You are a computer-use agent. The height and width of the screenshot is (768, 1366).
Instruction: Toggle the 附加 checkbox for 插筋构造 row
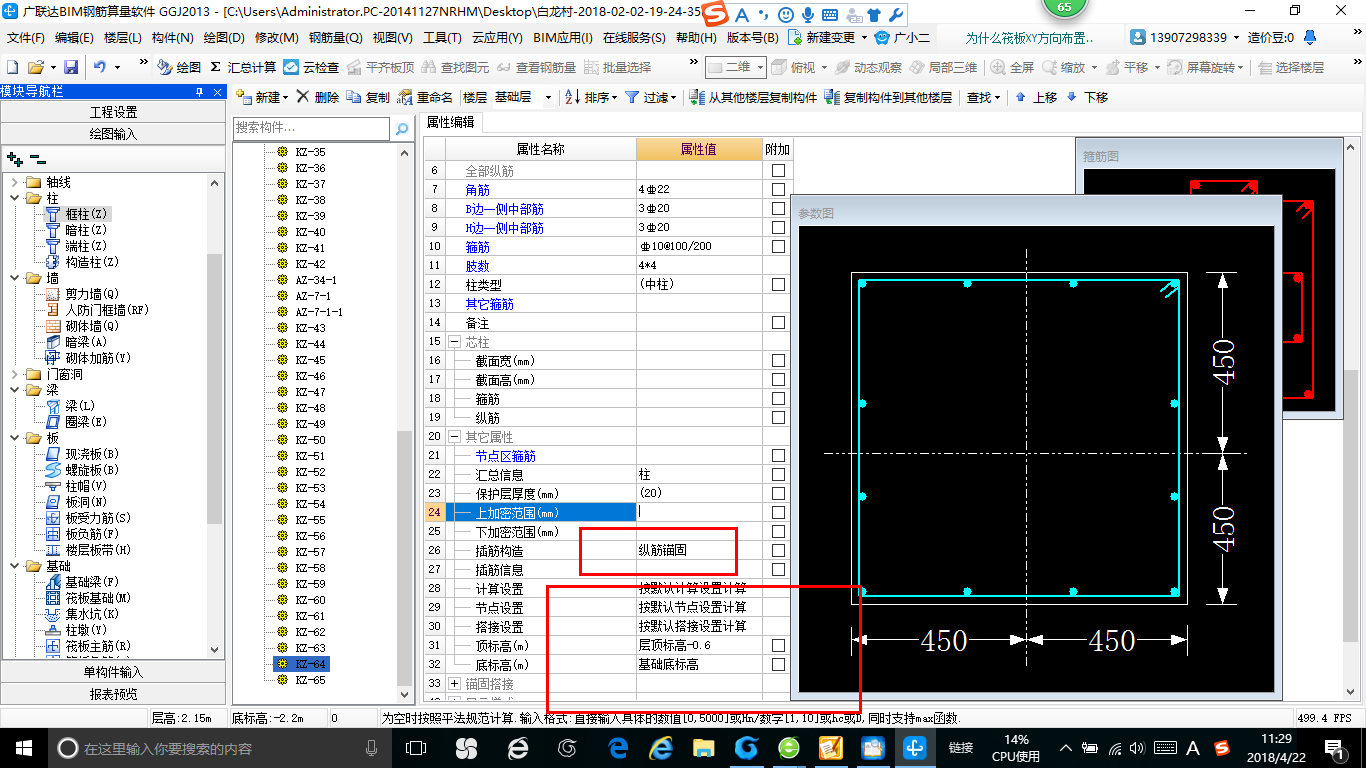778,550
